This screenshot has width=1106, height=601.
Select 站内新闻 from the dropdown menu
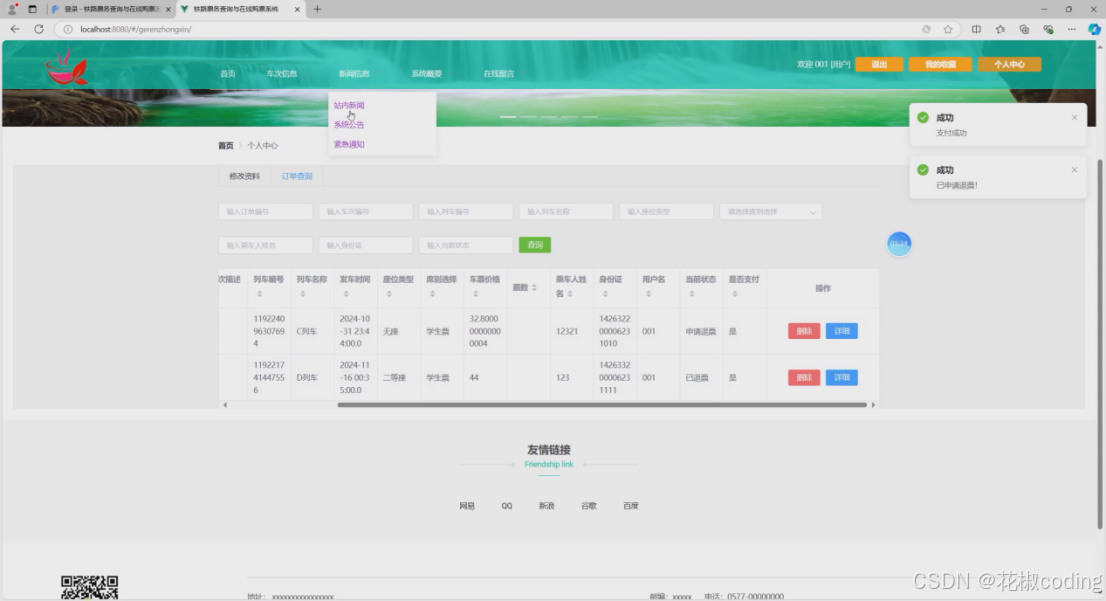(349, 106)
